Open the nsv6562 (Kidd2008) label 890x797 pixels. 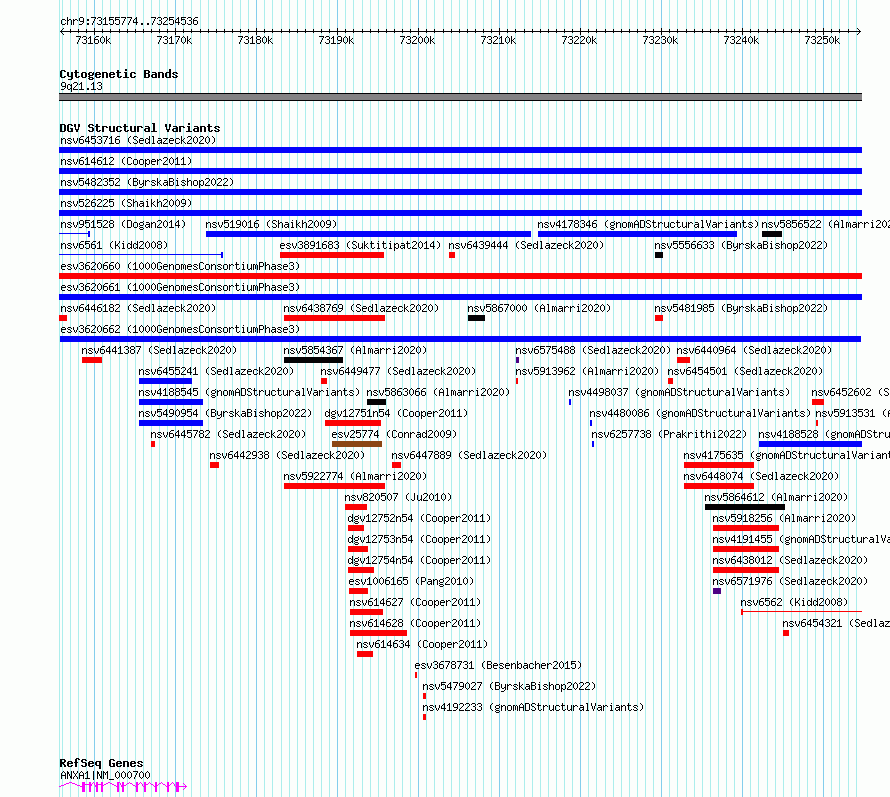pos(794,602)
